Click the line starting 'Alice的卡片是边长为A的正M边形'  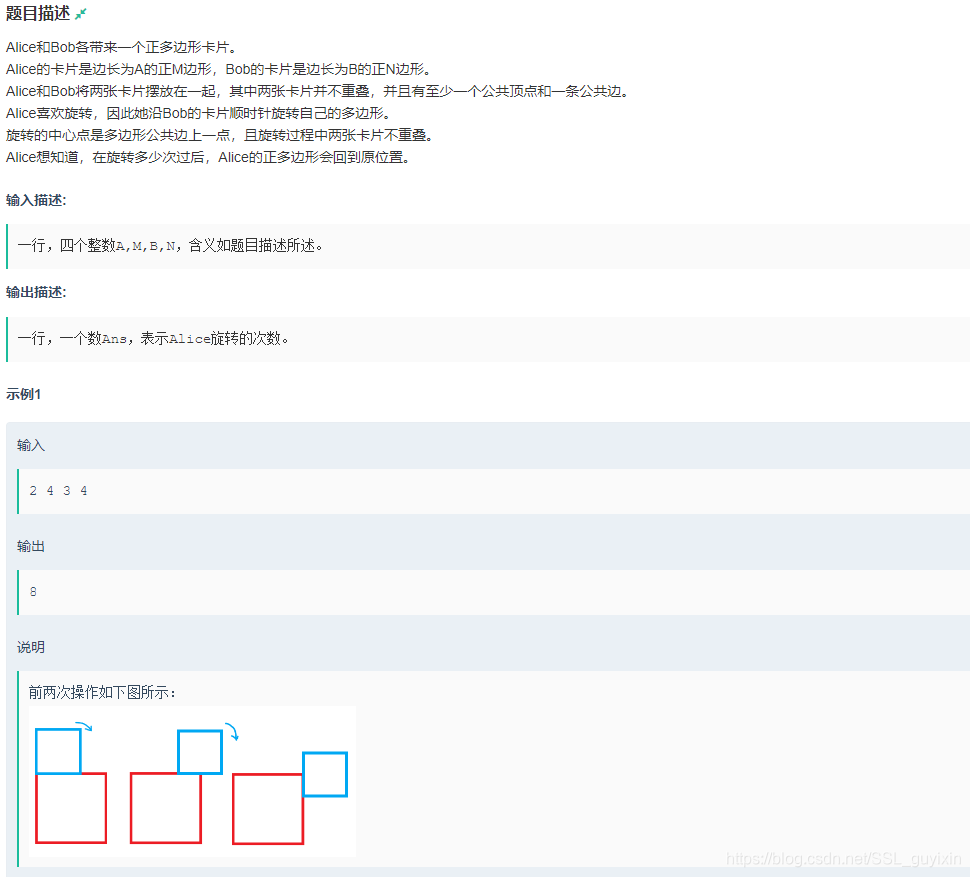218,69
